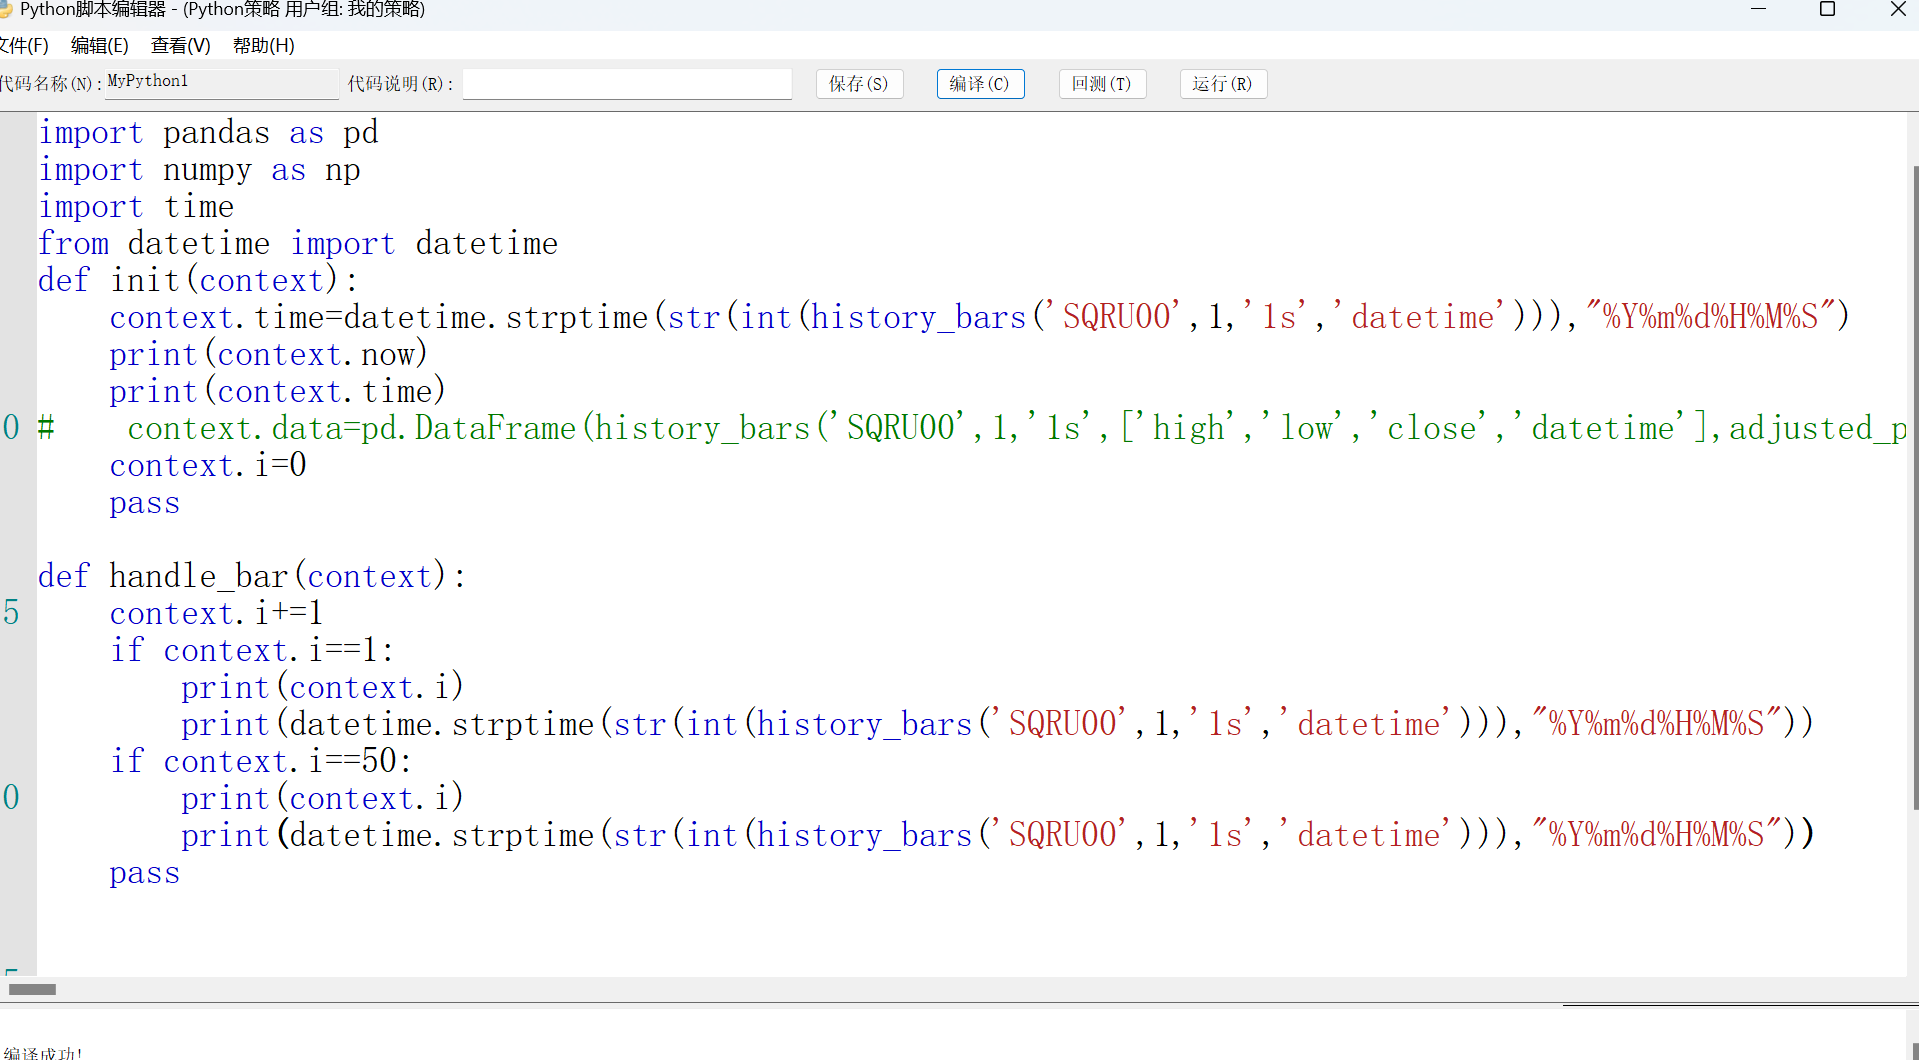
Task: Click the line 'def handle_bar(context):'
Action: coord(252,577)
